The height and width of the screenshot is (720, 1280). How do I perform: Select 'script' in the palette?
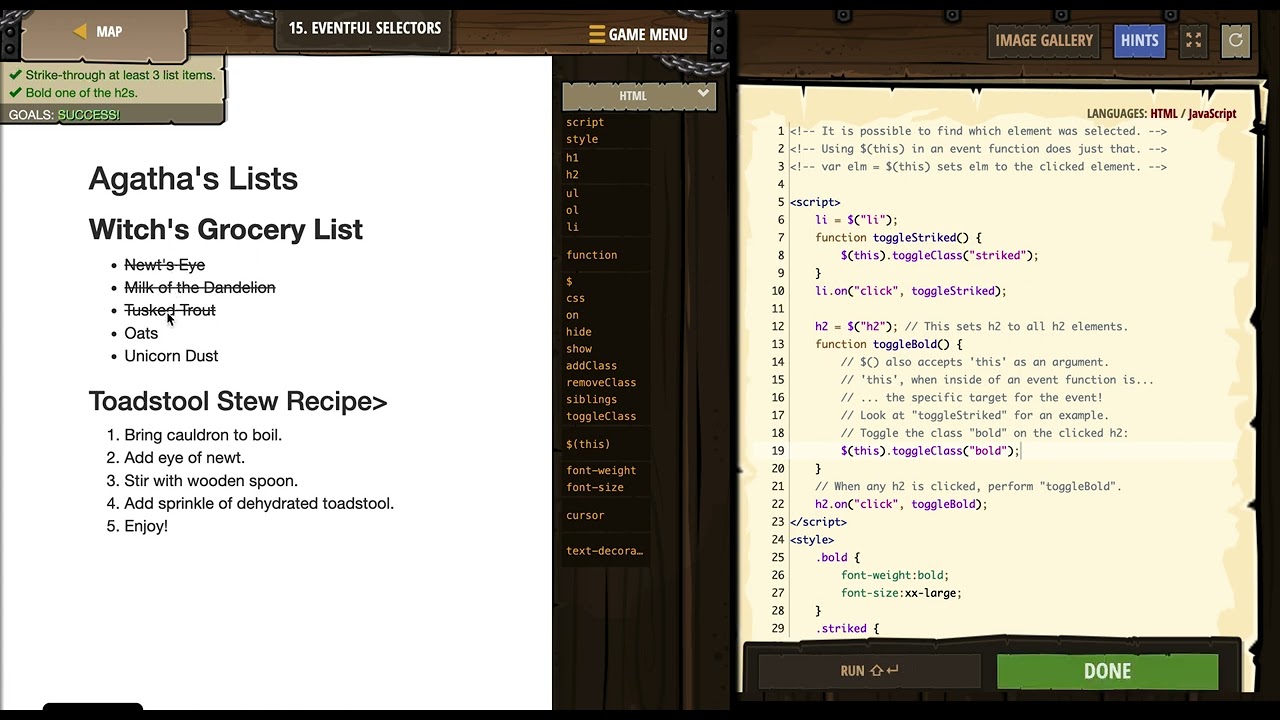(x=585, y=122)
